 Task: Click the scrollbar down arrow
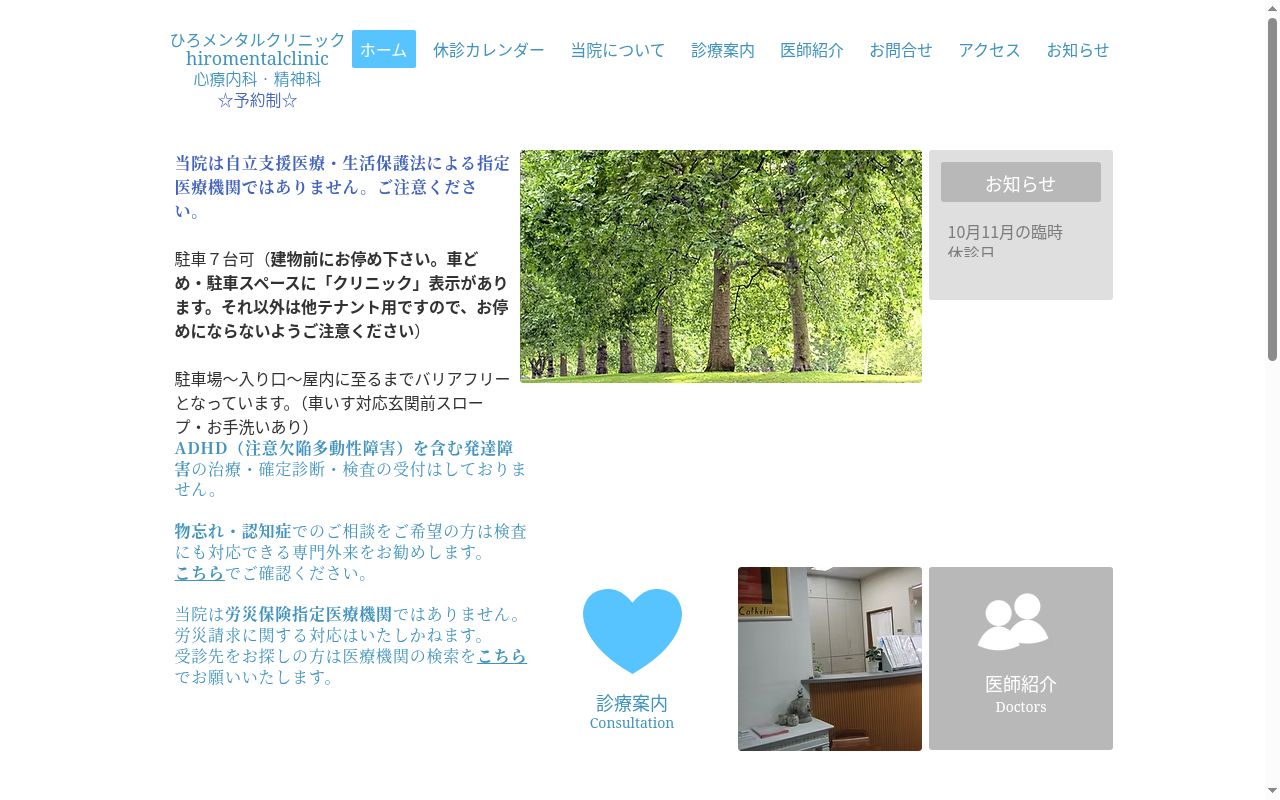point(1272,792)
